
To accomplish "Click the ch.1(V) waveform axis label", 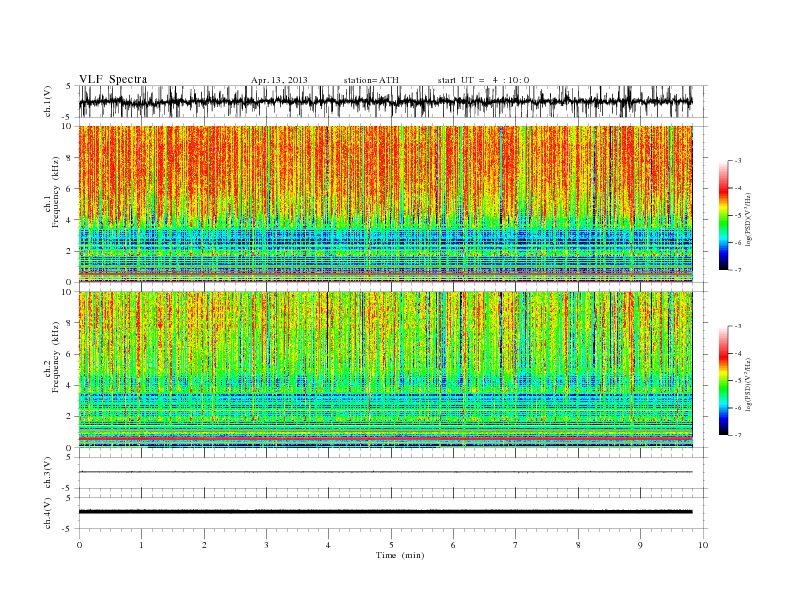I will tap(48, 101).
